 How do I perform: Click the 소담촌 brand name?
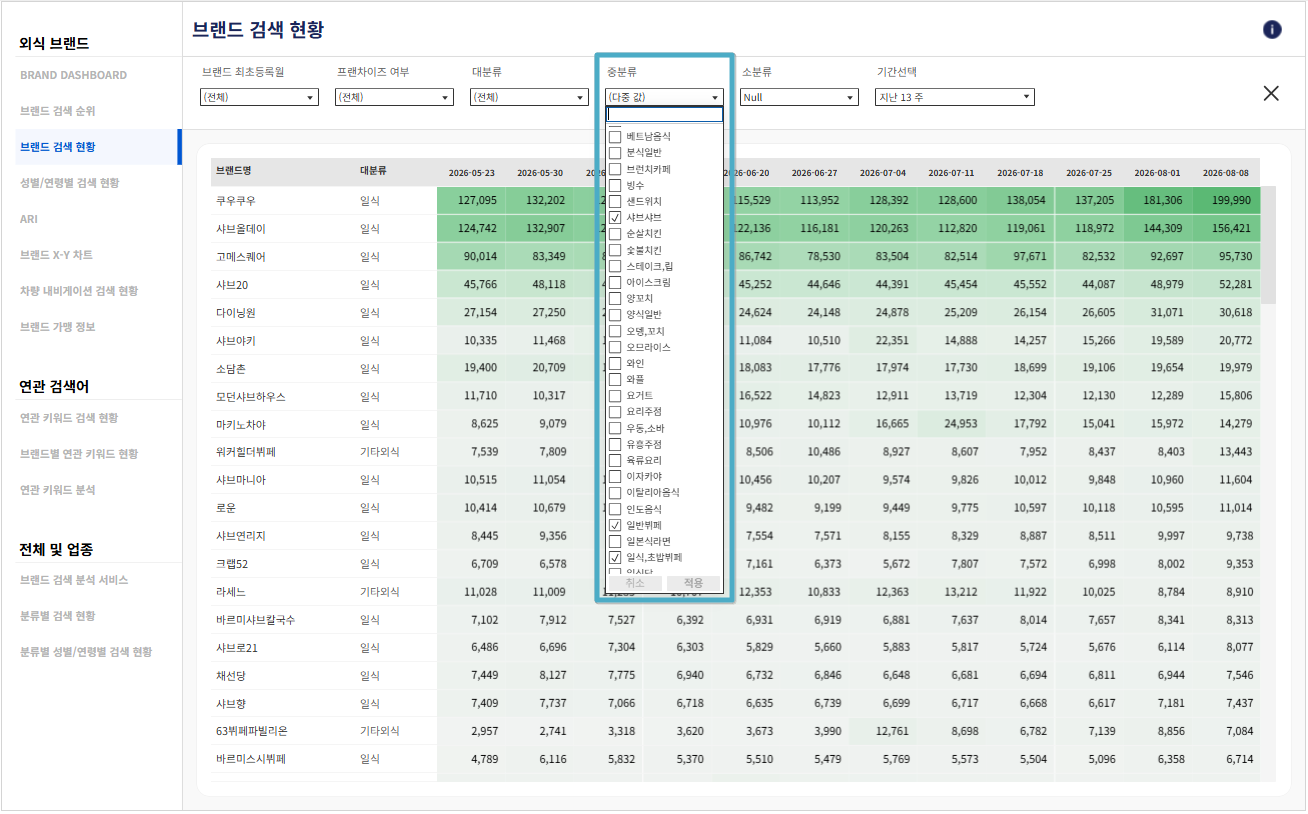pos(231,368)
